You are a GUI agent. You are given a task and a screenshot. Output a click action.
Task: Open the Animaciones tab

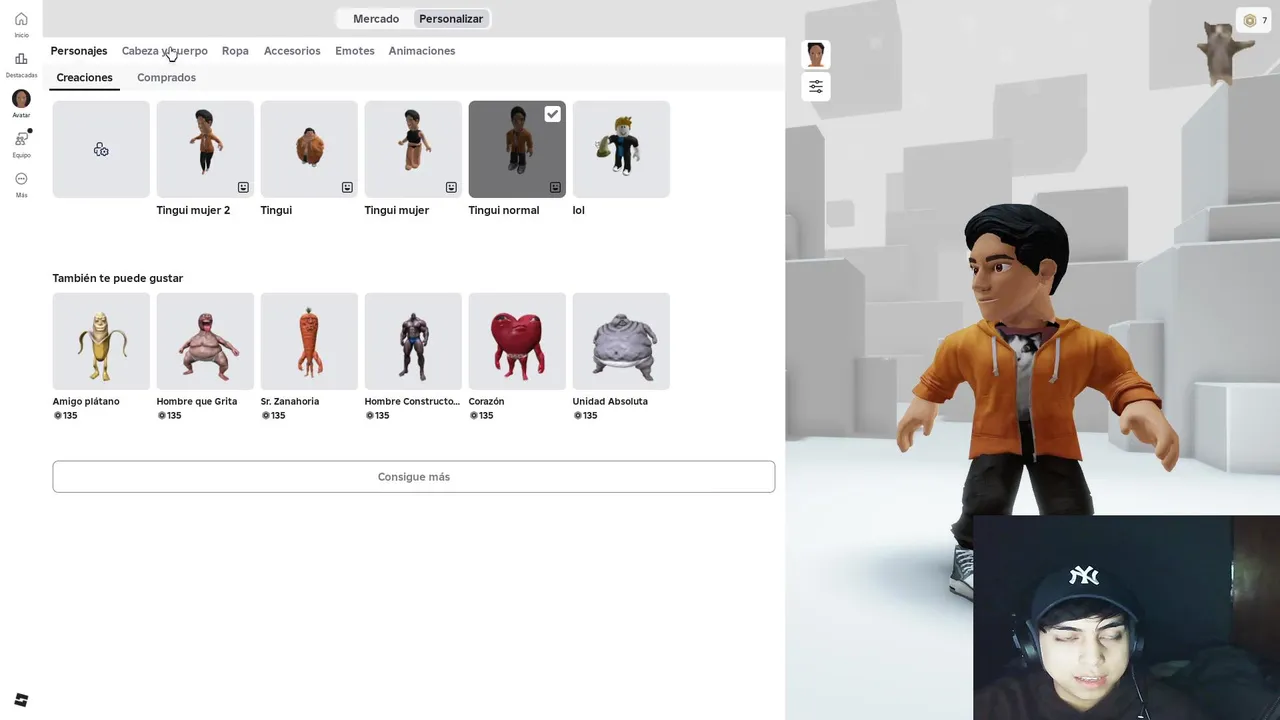pyautogui.click(x=422, y=51)
